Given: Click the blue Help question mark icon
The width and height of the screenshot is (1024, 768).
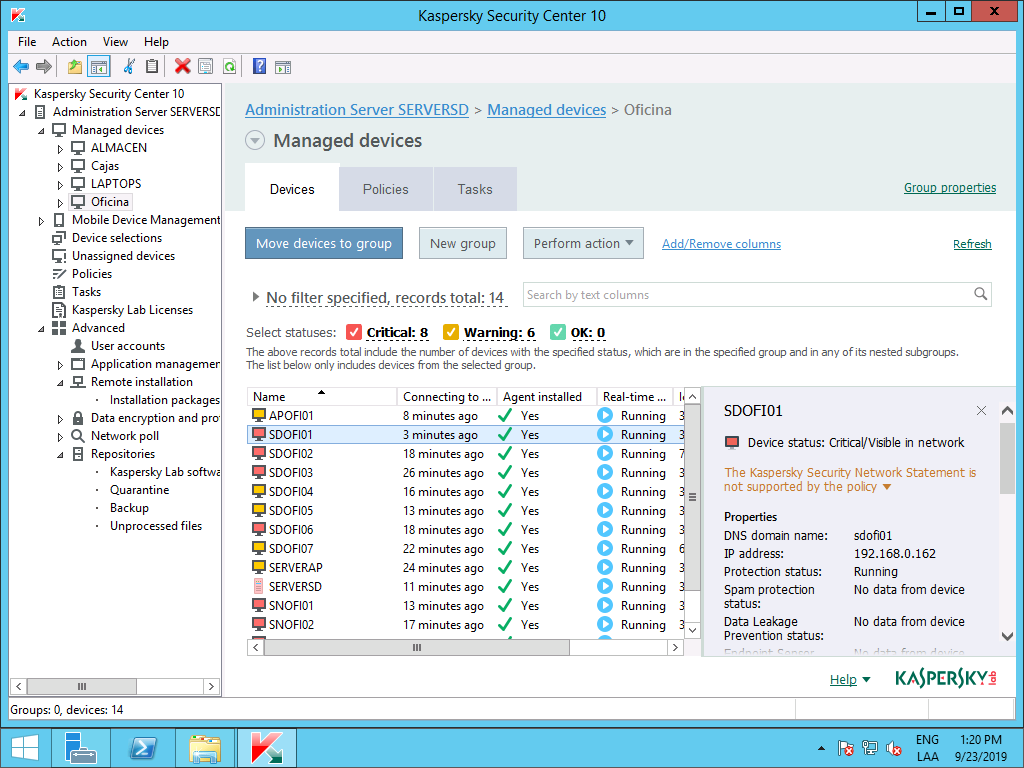Looking at the screenshot, I should click(x=259, y=67).
